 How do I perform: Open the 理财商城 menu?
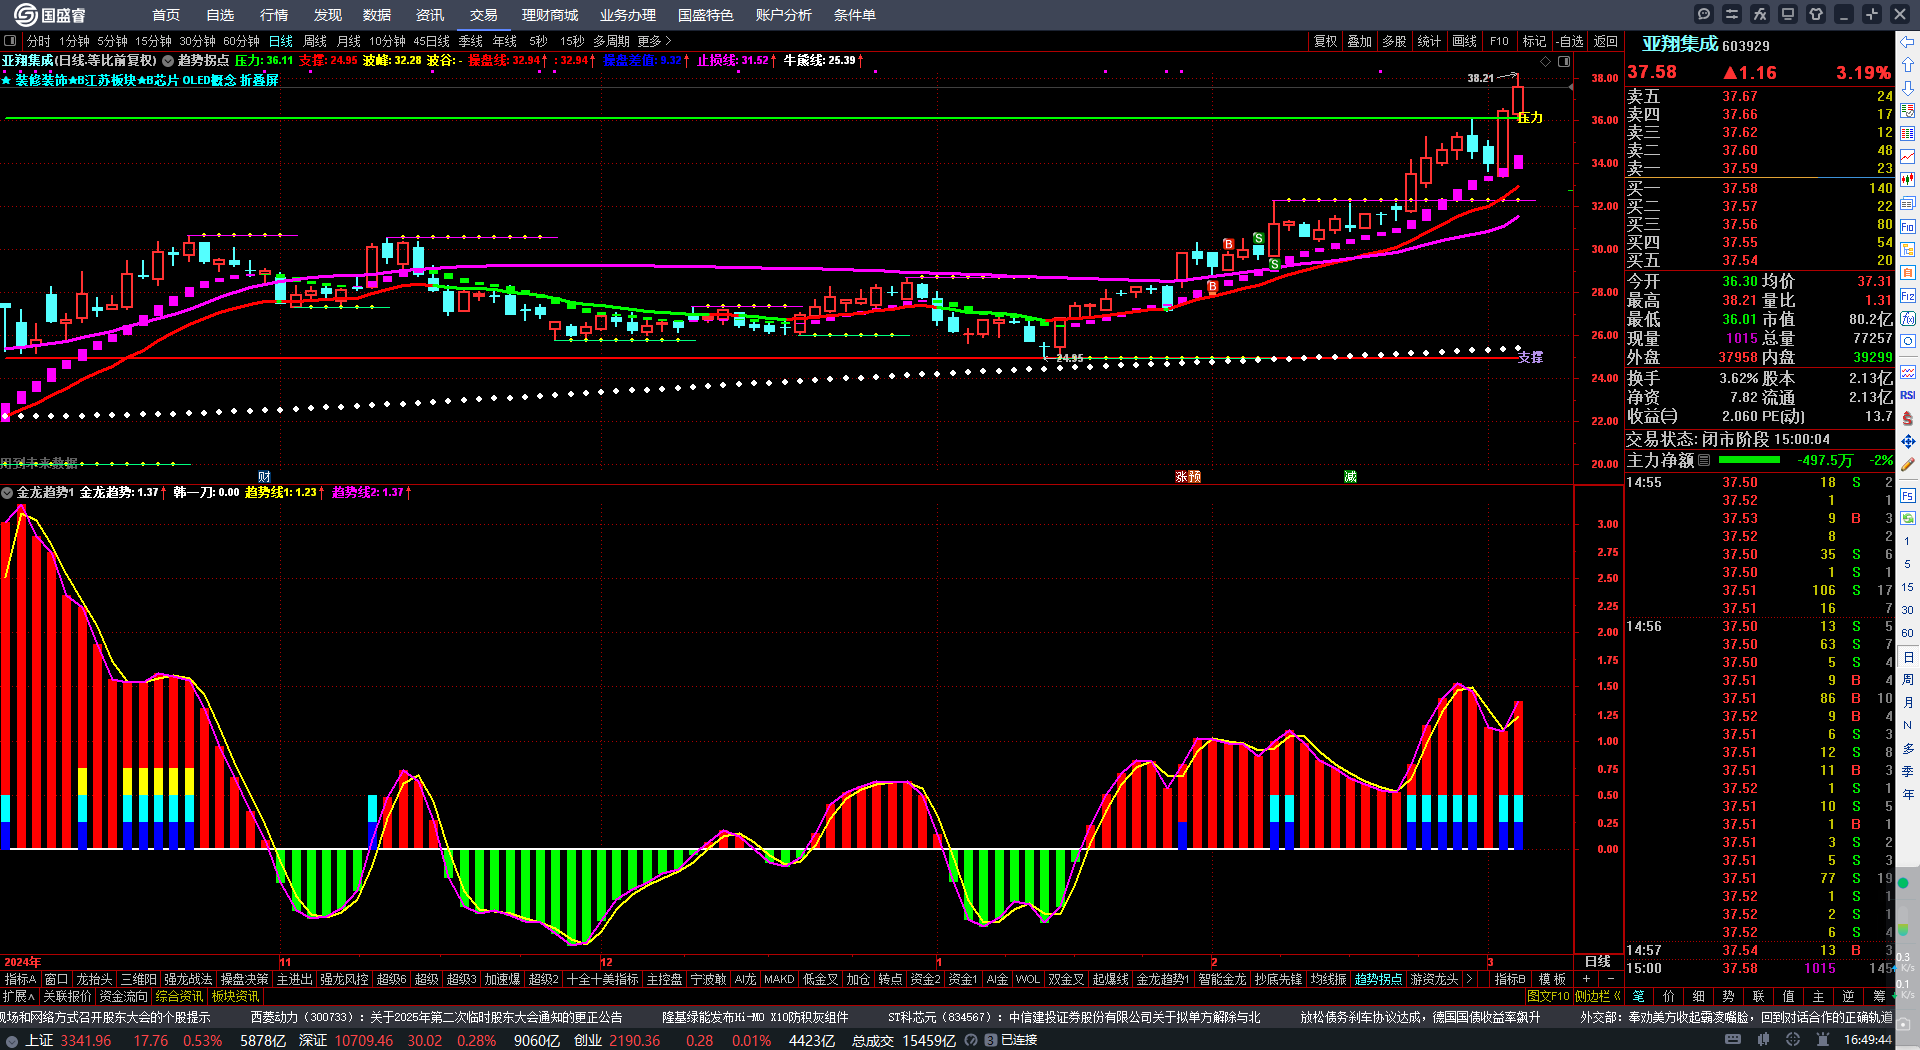(550, 15)
